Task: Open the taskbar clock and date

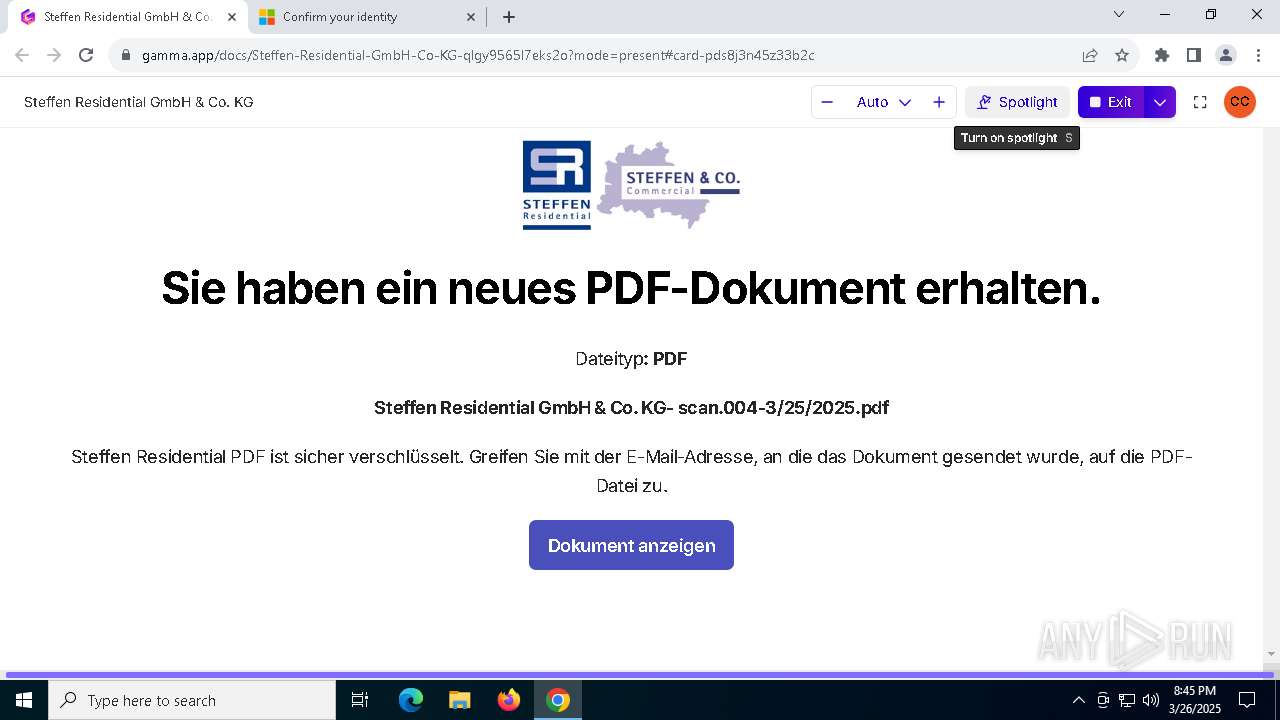Action: point(1194,700)
